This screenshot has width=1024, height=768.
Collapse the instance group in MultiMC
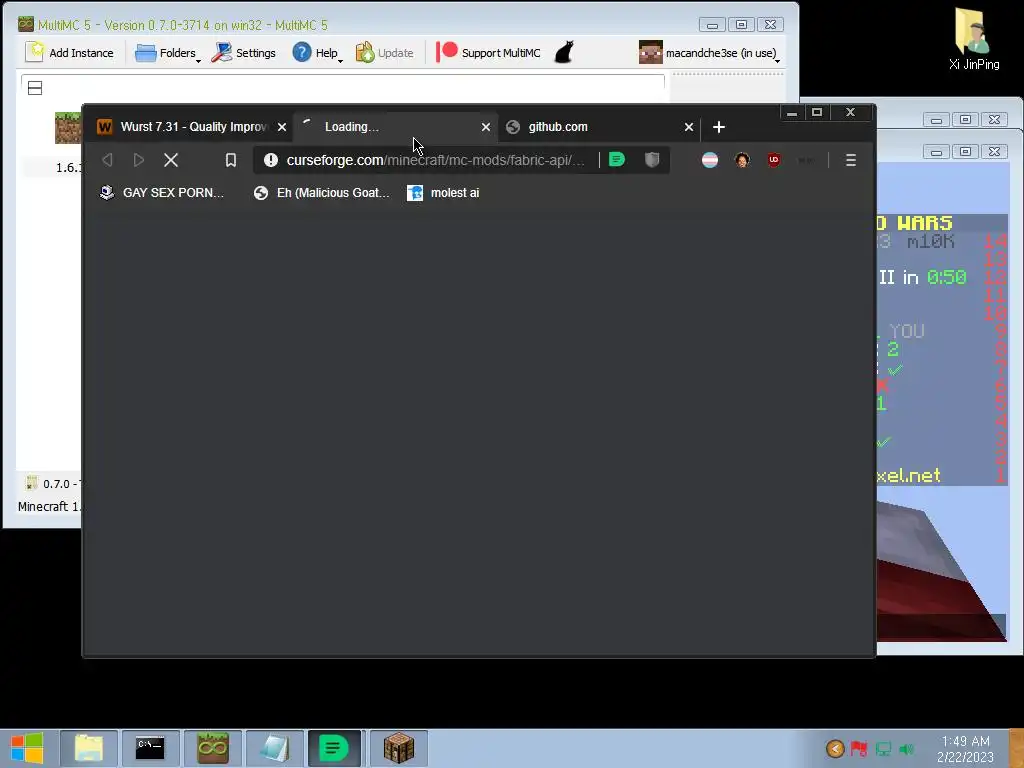(x=35, y=88)
